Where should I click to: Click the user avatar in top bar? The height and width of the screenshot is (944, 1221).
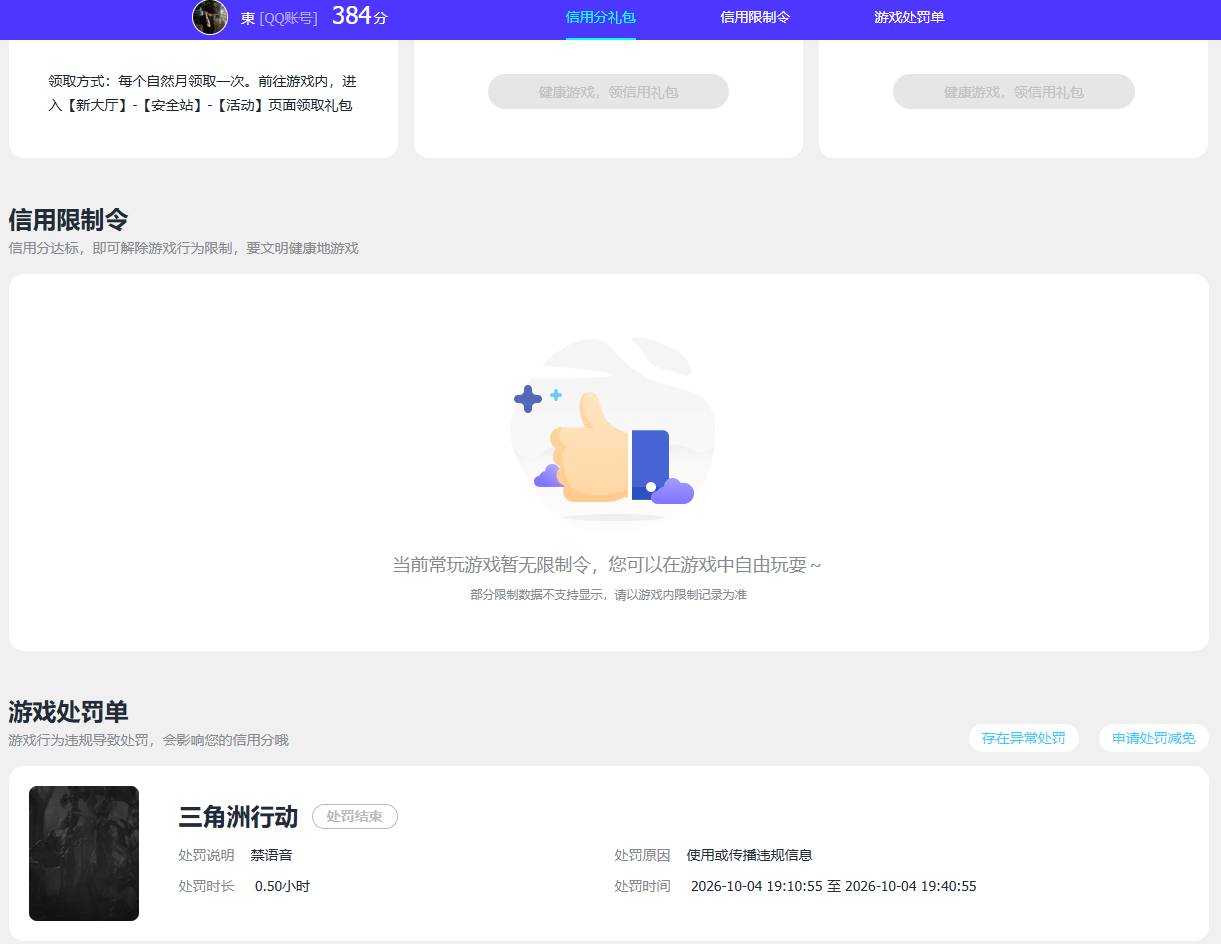[x=210, y=17]
